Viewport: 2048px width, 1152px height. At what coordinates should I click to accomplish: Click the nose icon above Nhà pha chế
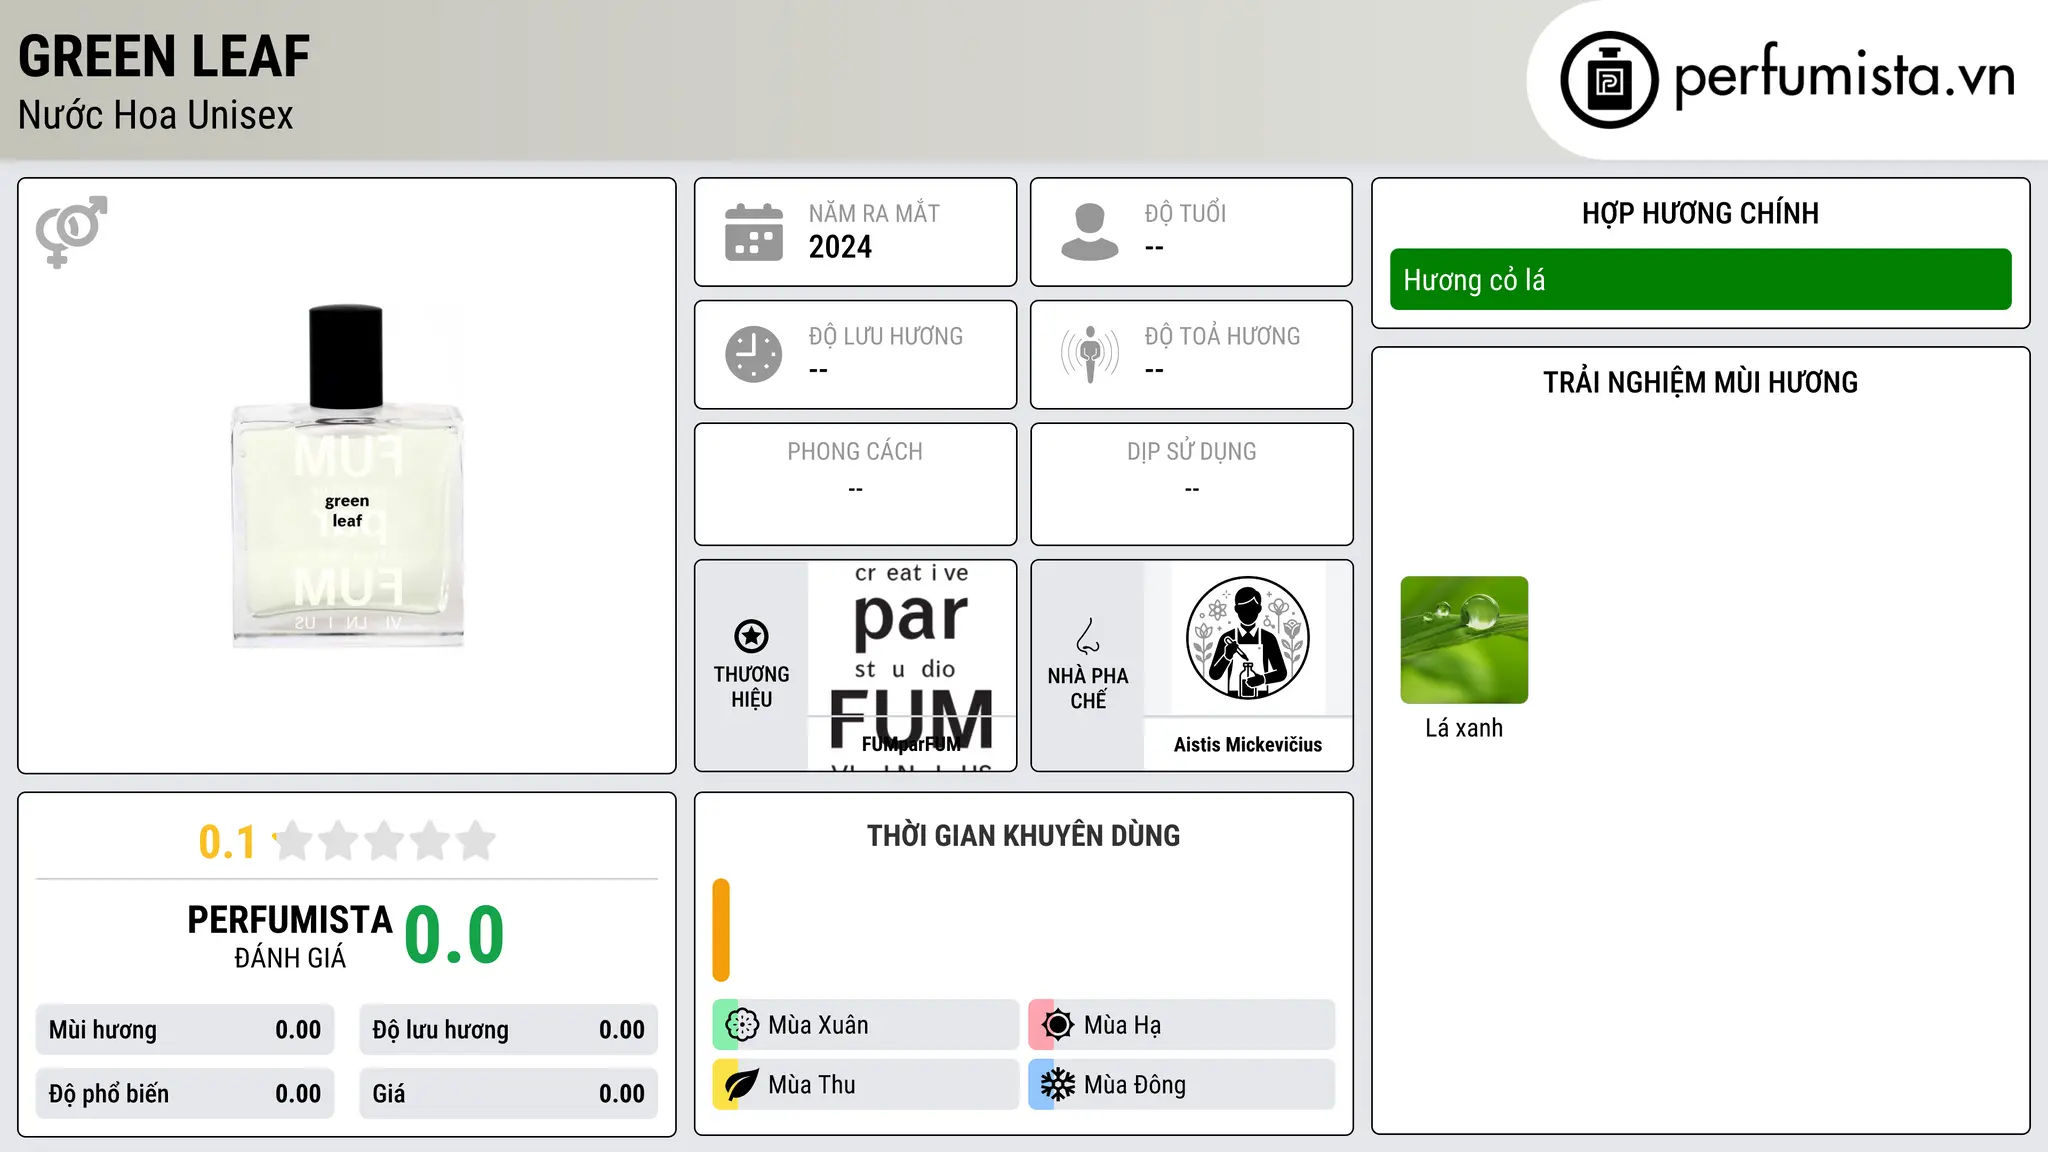point(1088,636)
